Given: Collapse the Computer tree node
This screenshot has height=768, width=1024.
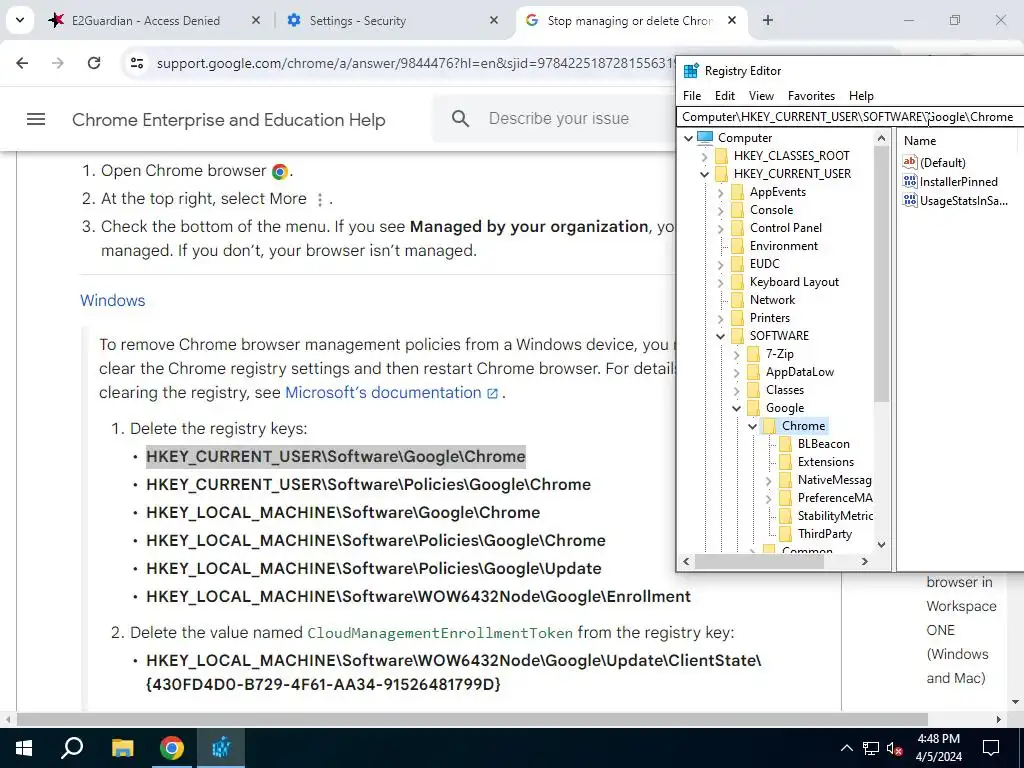Looking at the screenshot, I should (x=688, y=138).
